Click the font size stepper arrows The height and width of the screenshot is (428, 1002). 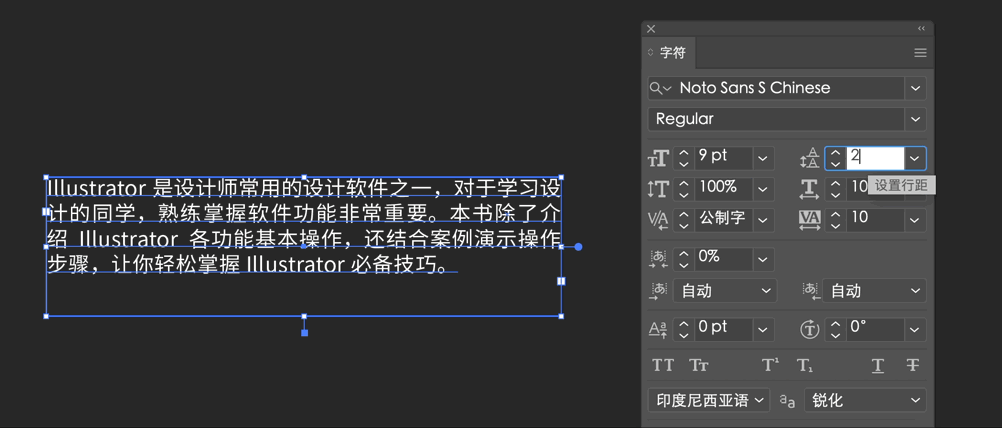(x=684, y=158)
